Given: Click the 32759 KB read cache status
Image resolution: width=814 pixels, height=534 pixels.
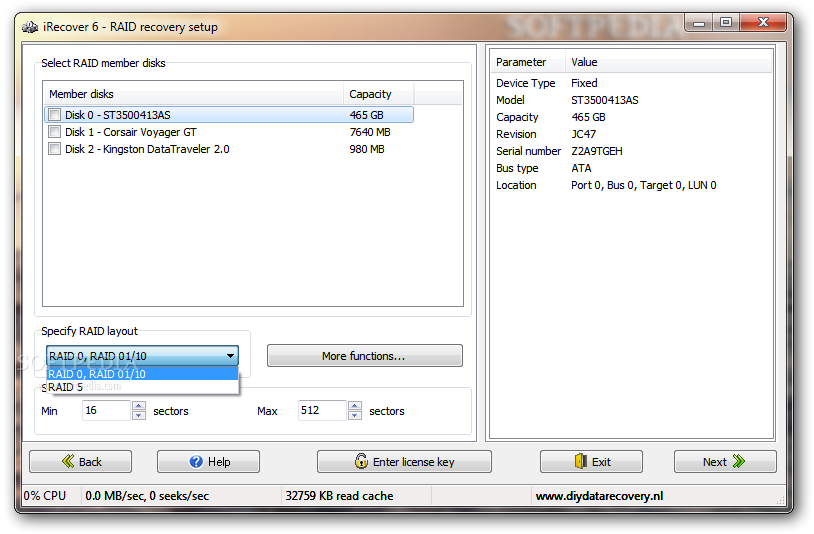Looking at the screenshot, I should tap(339, 496).
